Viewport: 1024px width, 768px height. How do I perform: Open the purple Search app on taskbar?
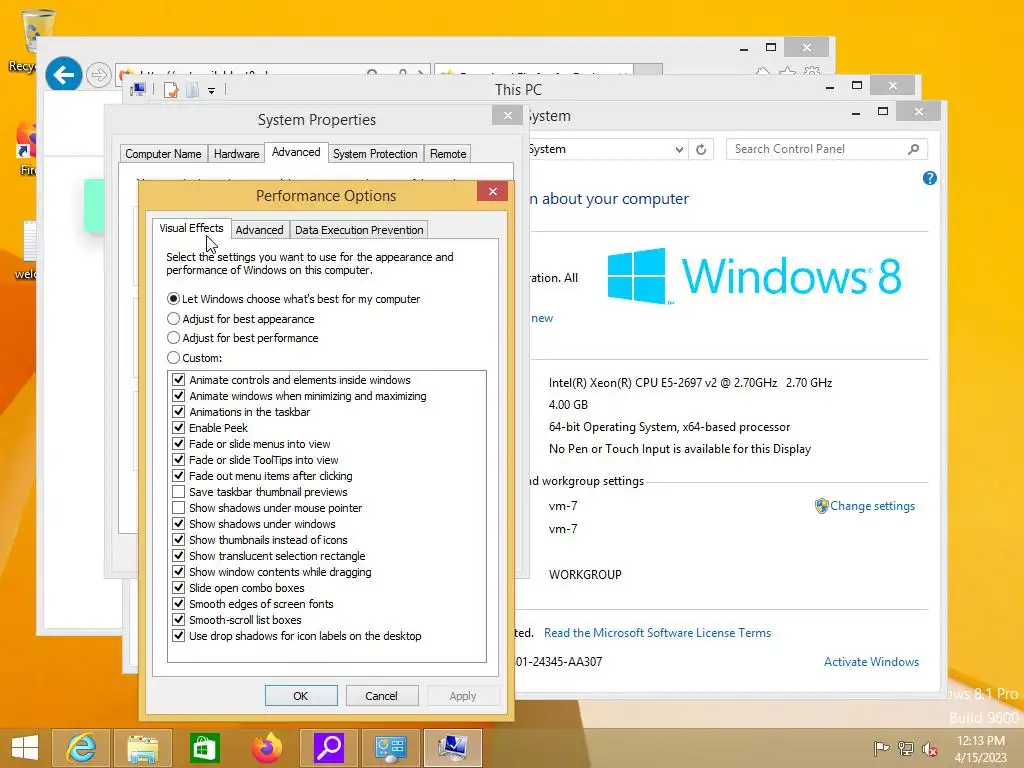(328, 748)
